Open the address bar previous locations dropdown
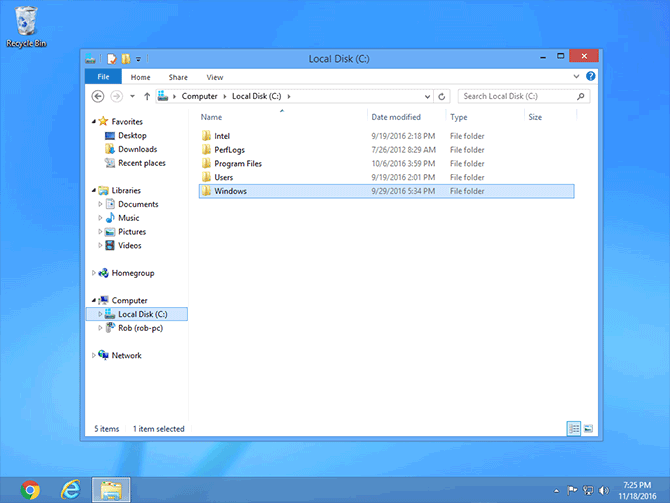This screenshot has width=670, height=503. (x=427, y=97)
